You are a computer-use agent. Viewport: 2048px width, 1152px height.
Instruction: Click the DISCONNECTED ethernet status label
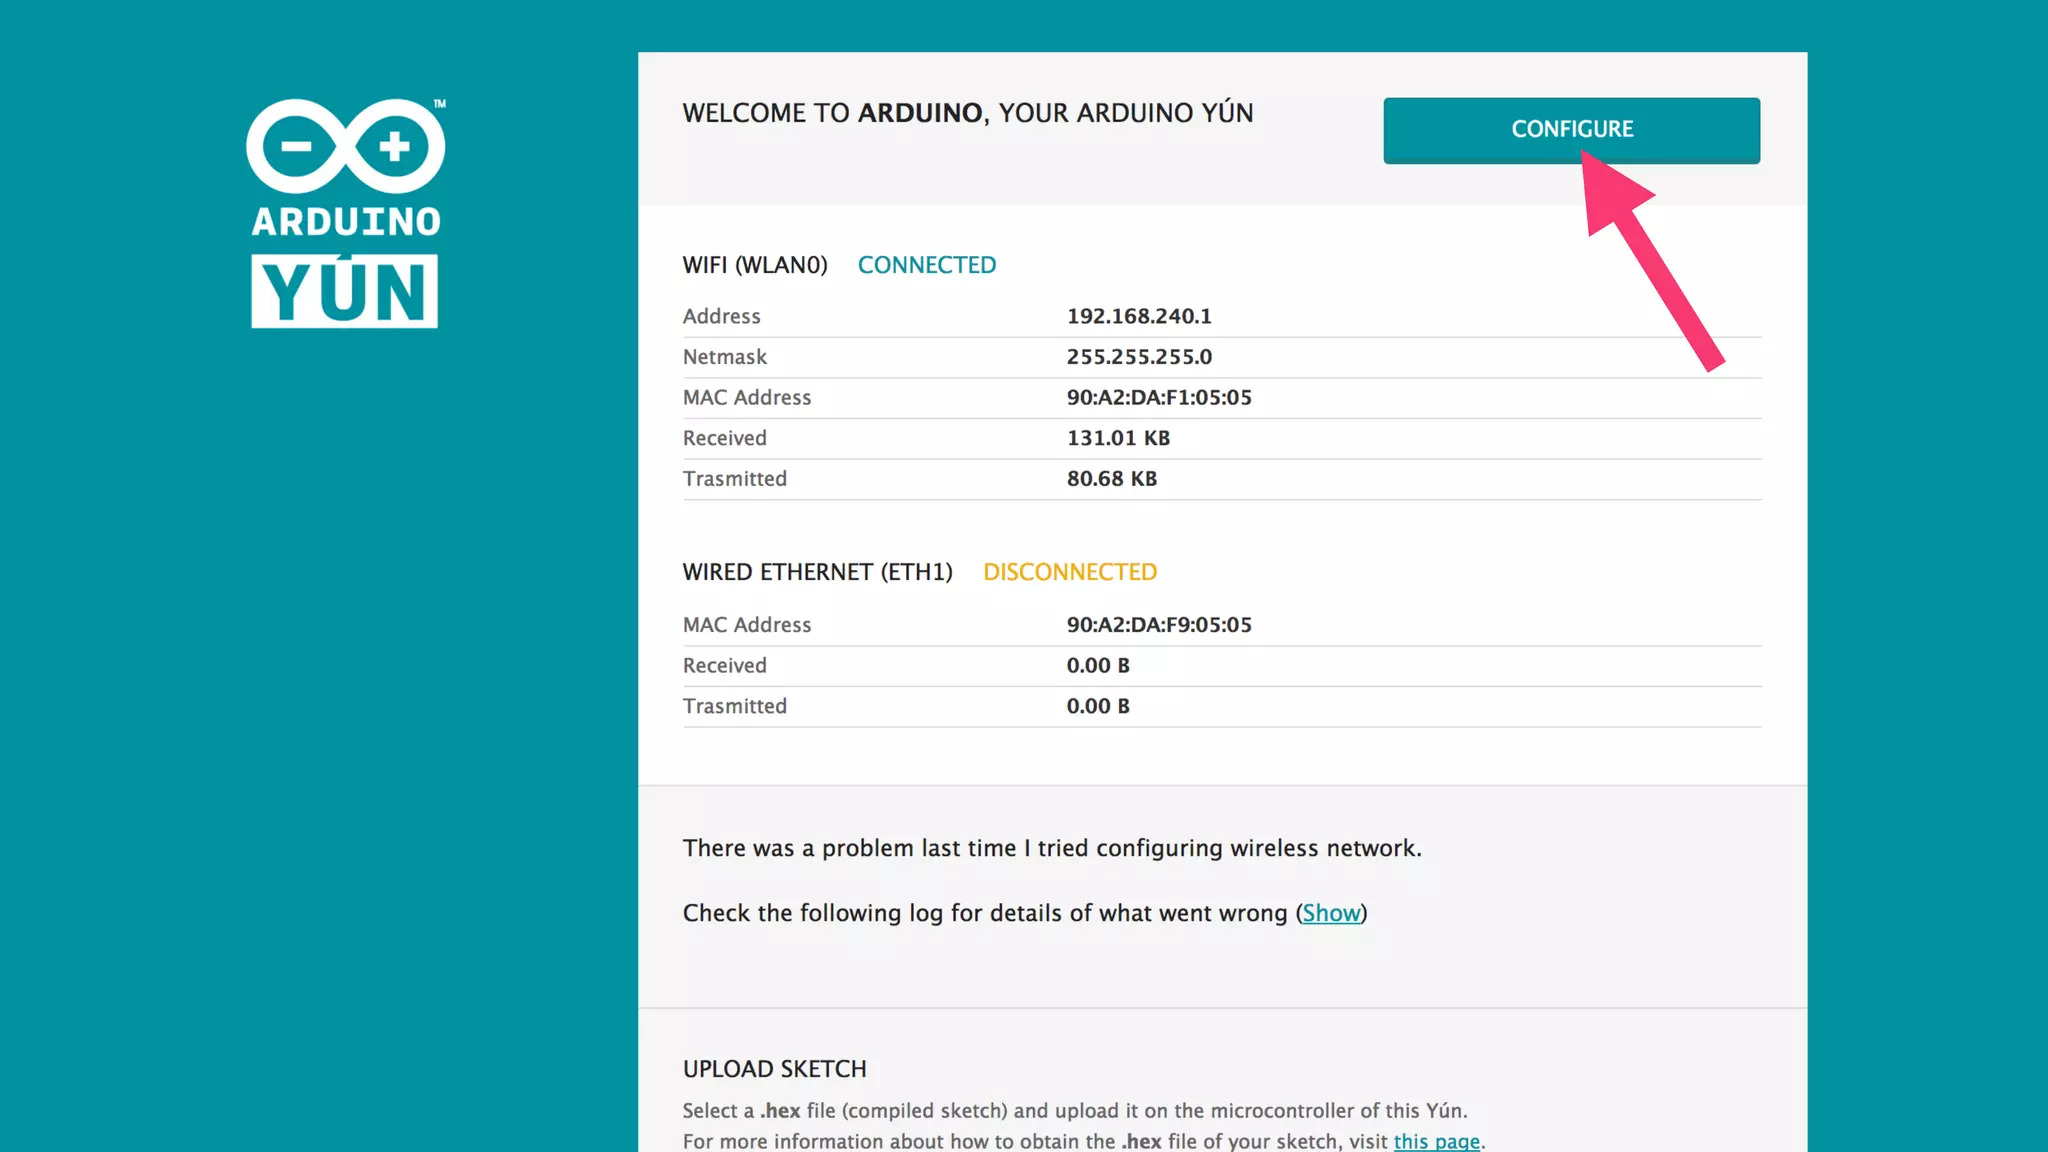click(x=1069, y=572)
